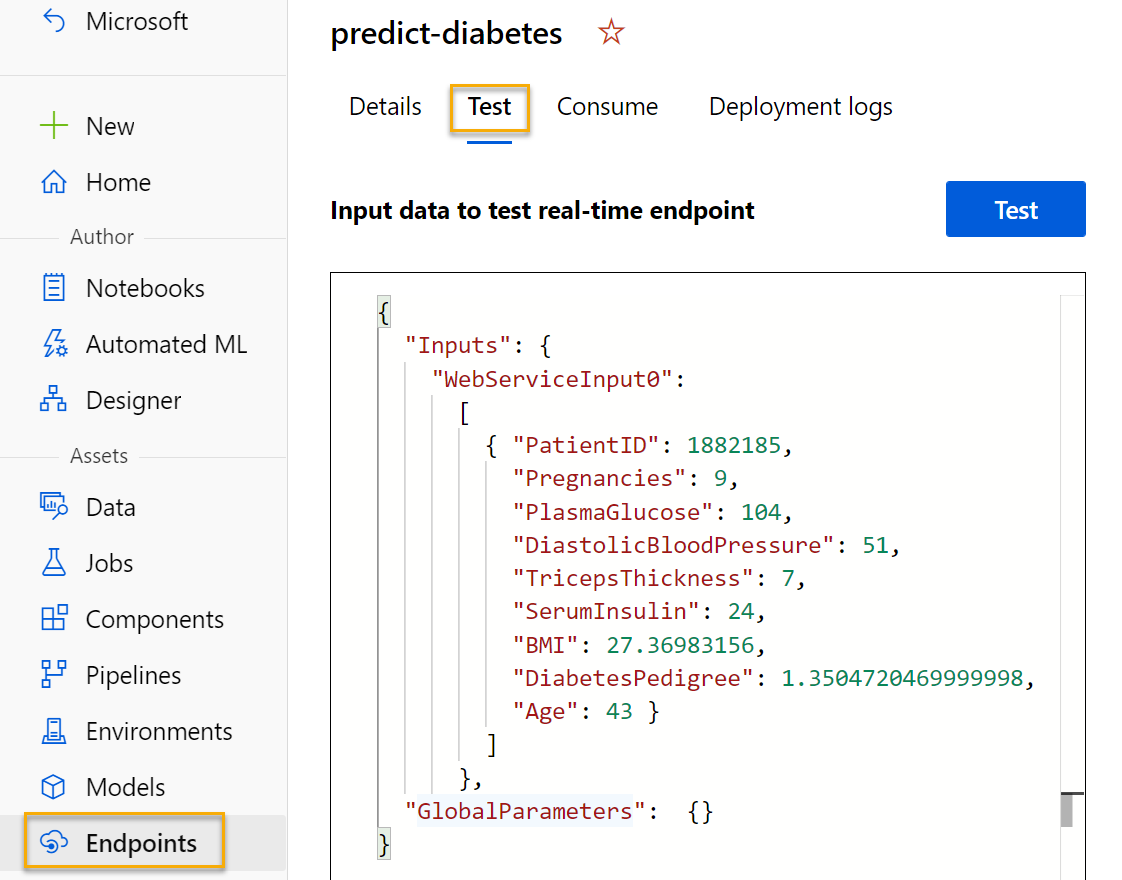Open Jobs using the flask icon
Viewport: 1122px width, 880px height.
point(53,563)
